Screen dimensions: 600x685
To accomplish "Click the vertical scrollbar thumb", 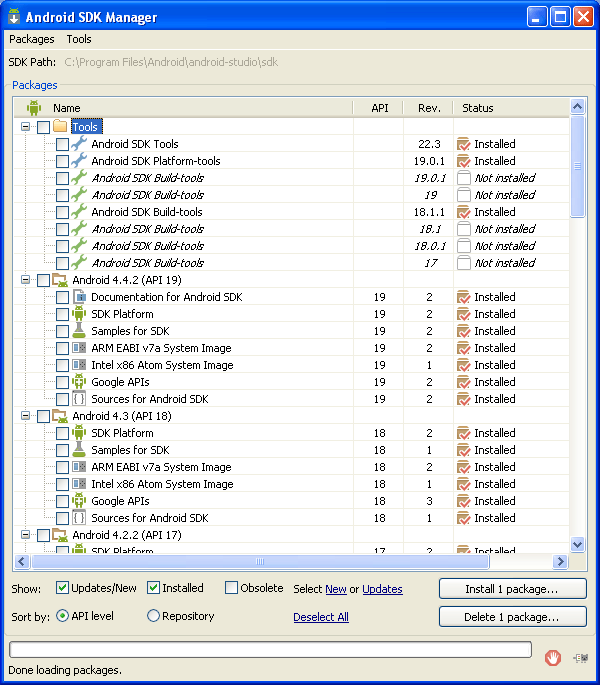I will tap(577, 166).
